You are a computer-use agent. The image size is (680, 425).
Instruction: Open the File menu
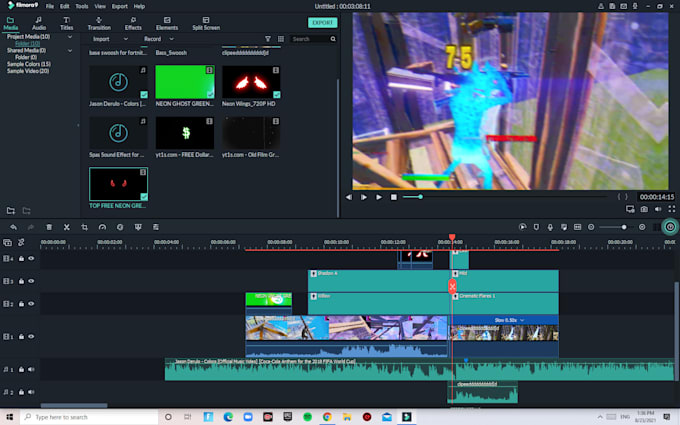tap(50, 7)
